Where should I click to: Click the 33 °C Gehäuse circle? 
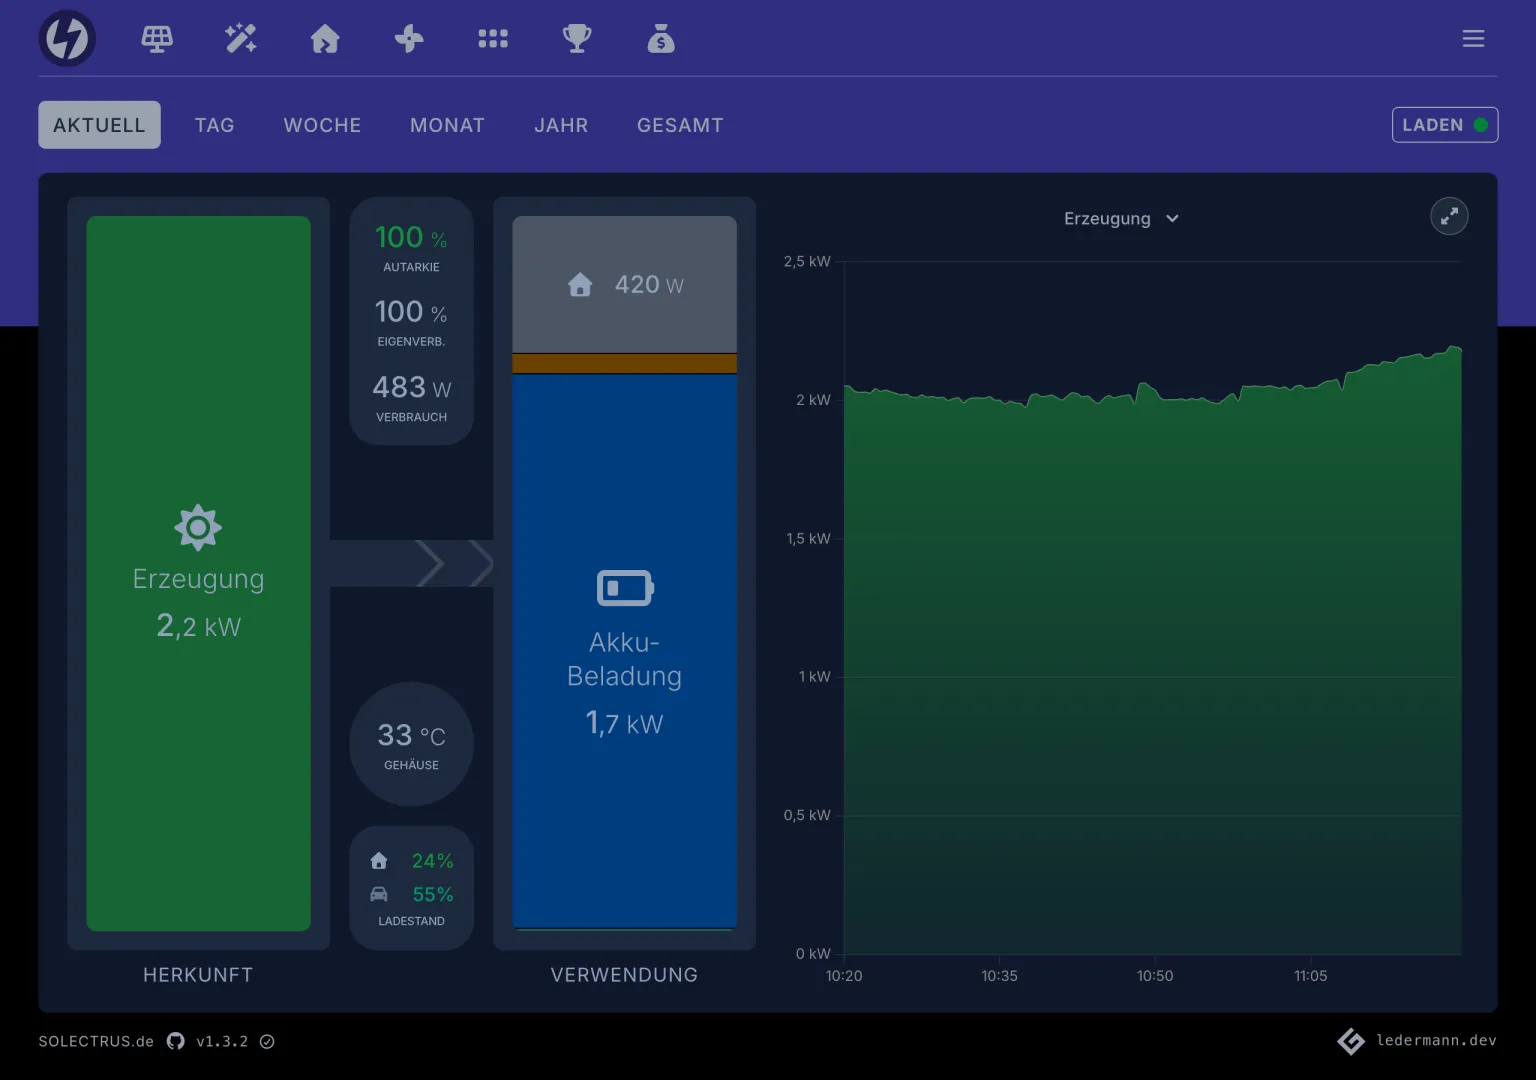coord(411,744)
